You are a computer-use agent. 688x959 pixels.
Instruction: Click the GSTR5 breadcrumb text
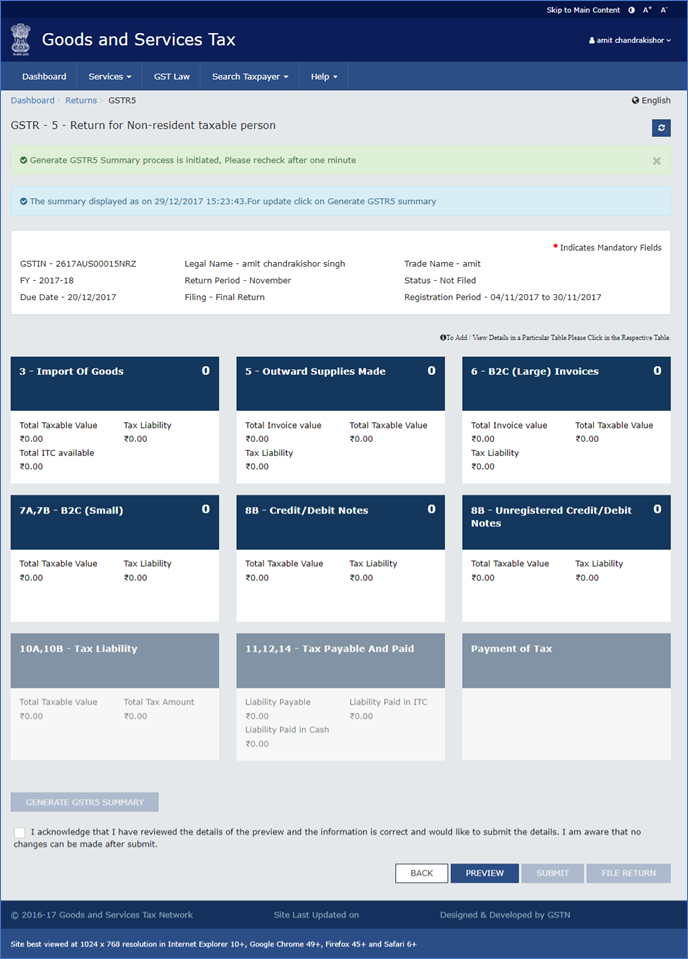point(122,100)
